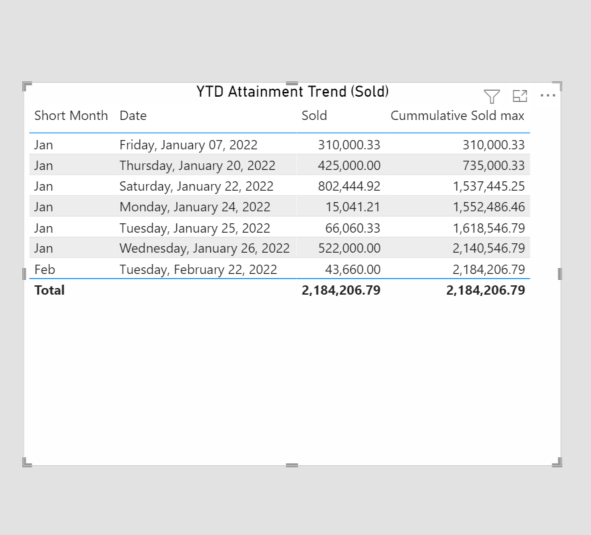Click the Sold value 43,660.00

click(353, 270)
